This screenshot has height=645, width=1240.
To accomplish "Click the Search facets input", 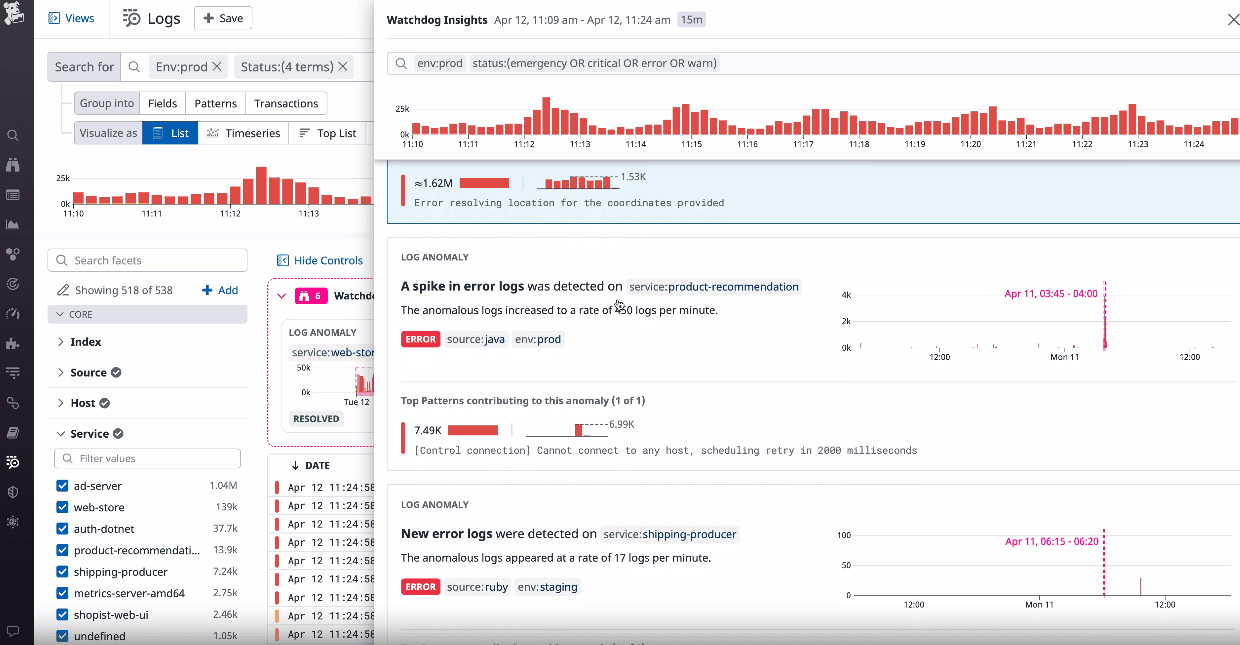I will click(x=147, y=260).
